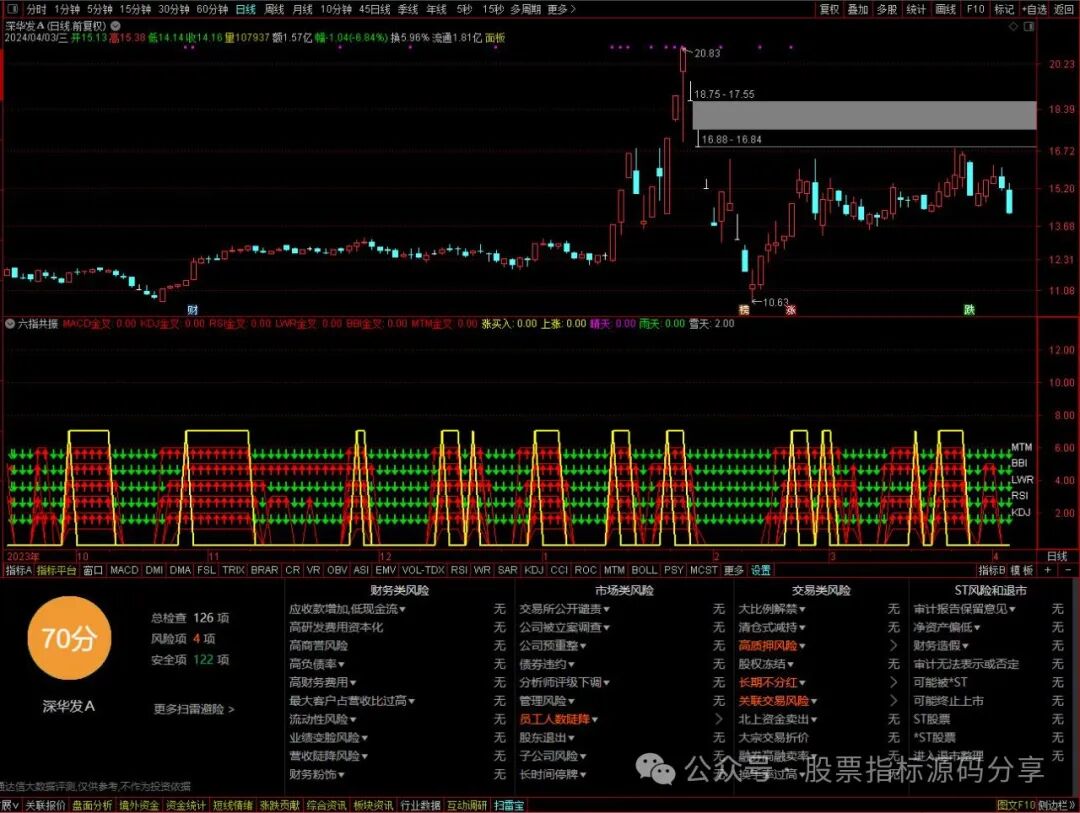This screenshot has width=1080, height=813.
Task: Select the BOLL indicator tab
Action: tap(644, 570)
